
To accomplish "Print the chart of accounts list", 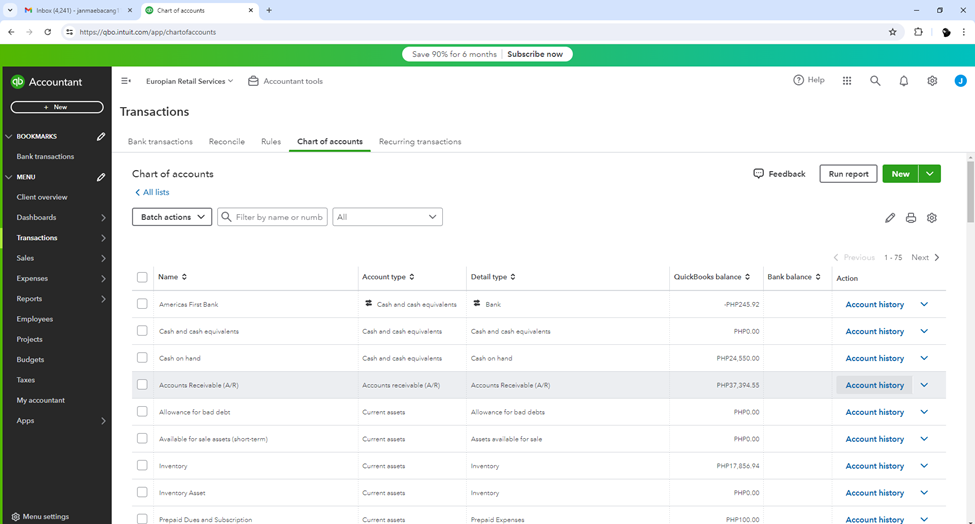I will point(910,218).
